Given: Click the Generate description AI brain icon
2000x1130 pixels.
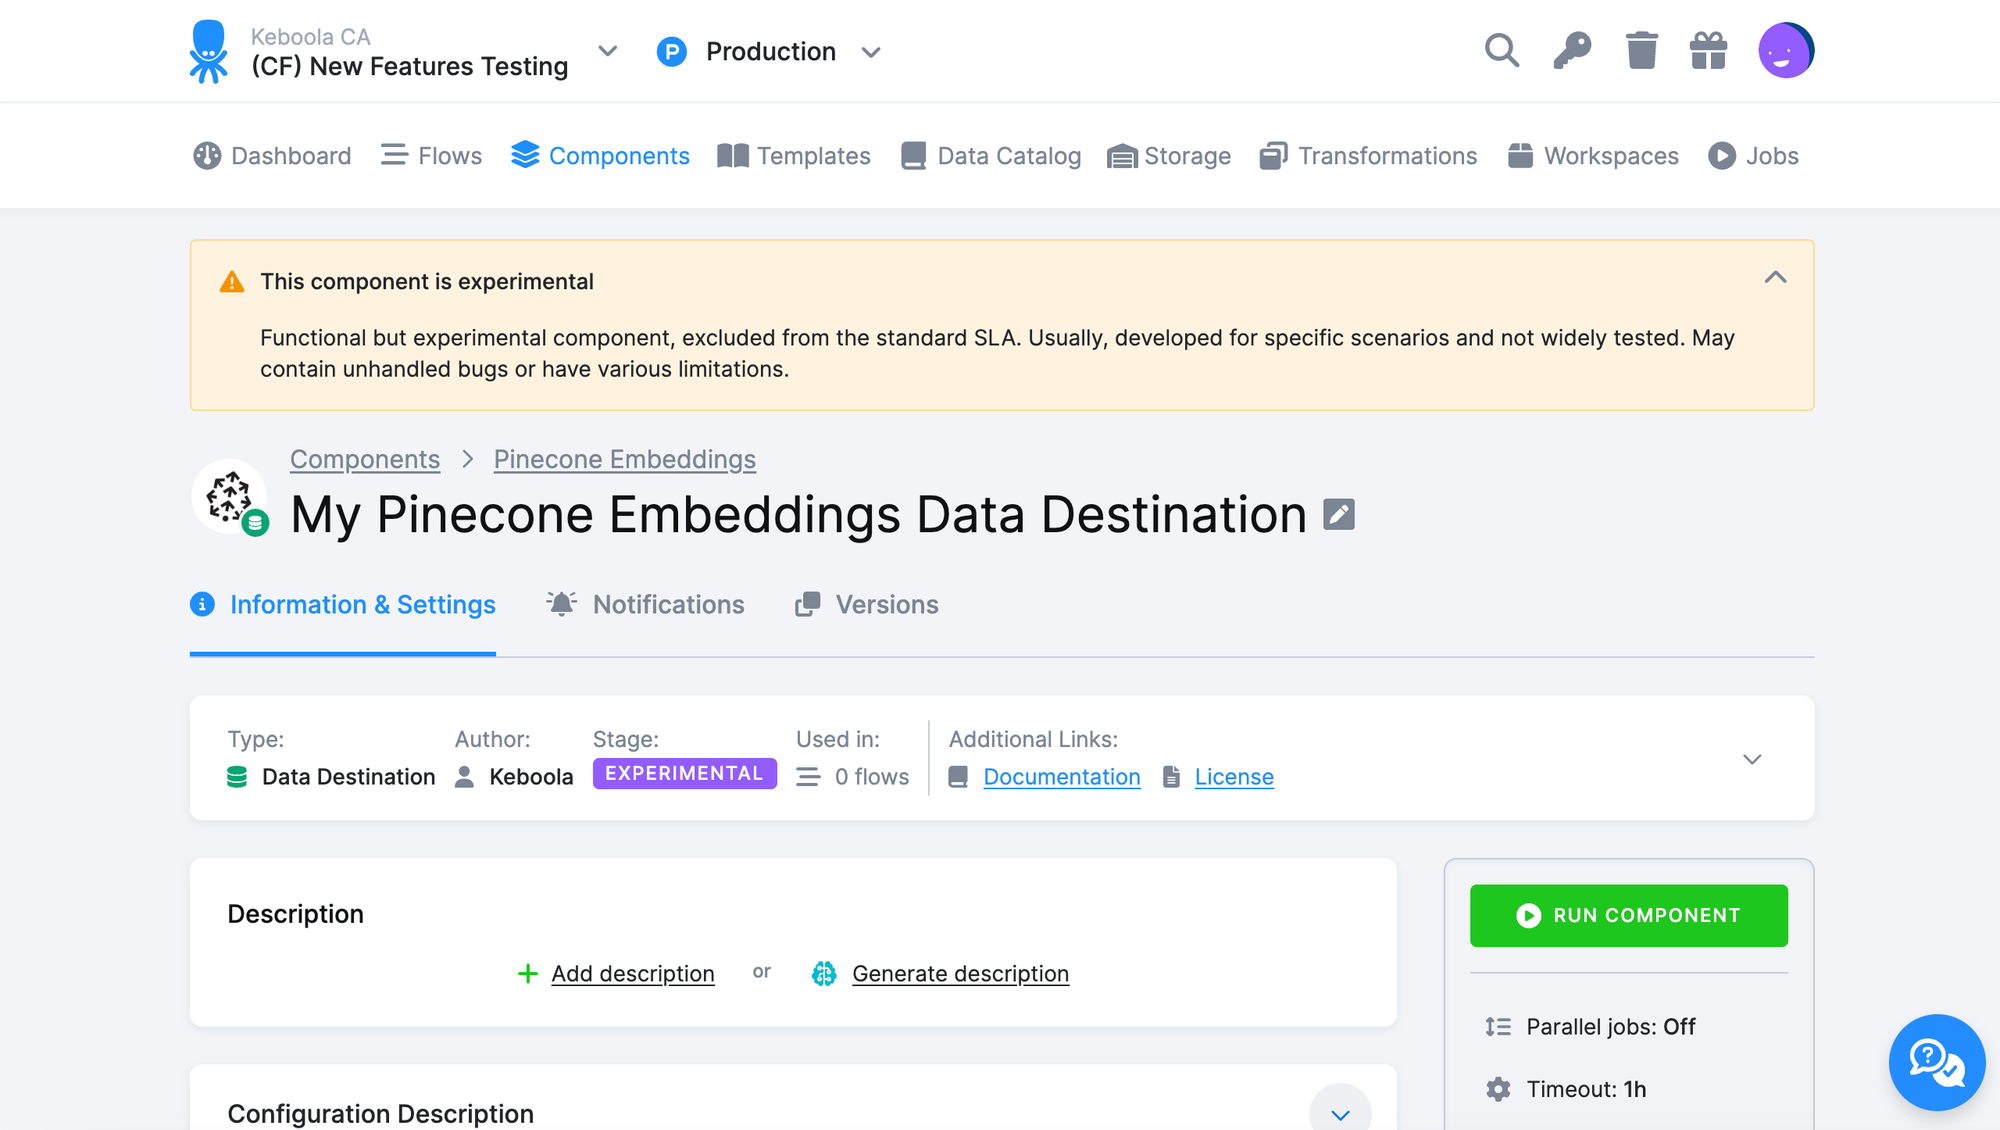Looking at the screenshot, I should pyautogui.click(x=824, y=973).
